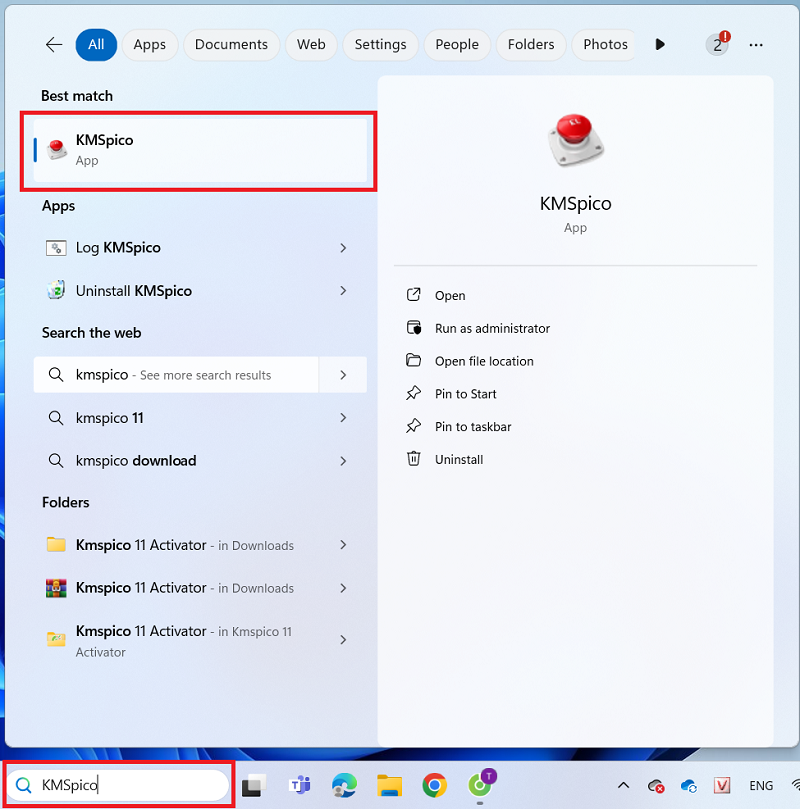This screenshot has width=800, height=809.
Task: Click the 'kmspico 11' web search suggestion
Action: [x=110, y=418]
